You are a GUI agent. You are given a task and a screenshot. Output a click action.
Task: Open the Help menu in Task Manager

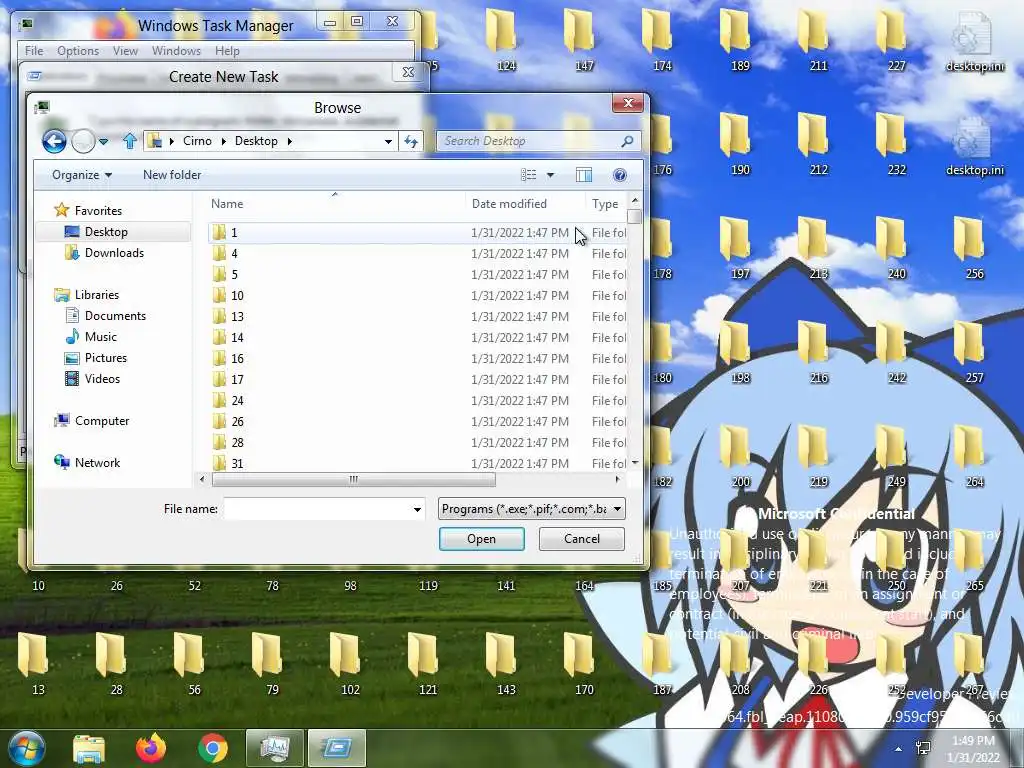(x=227, y=50)
